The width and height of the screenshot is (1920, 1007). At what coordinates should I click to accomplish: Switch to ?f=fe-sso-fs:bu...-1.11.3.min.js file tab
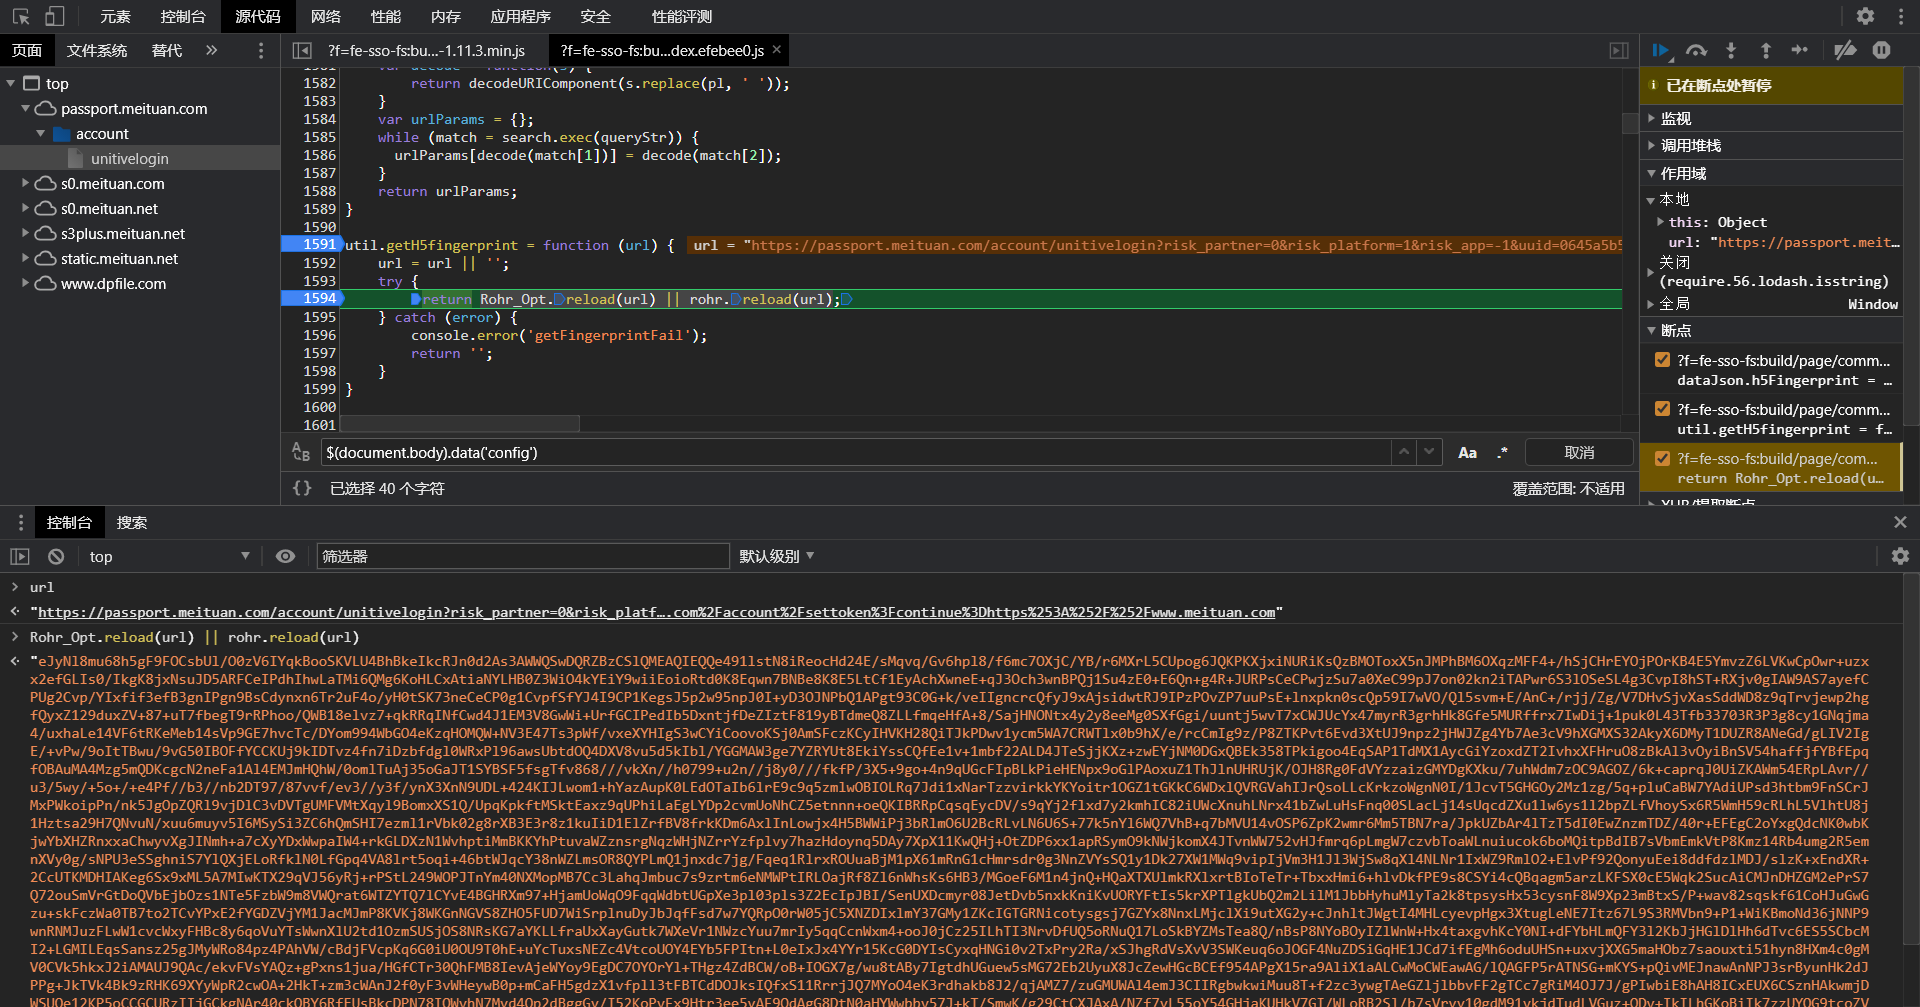(426, 50)
